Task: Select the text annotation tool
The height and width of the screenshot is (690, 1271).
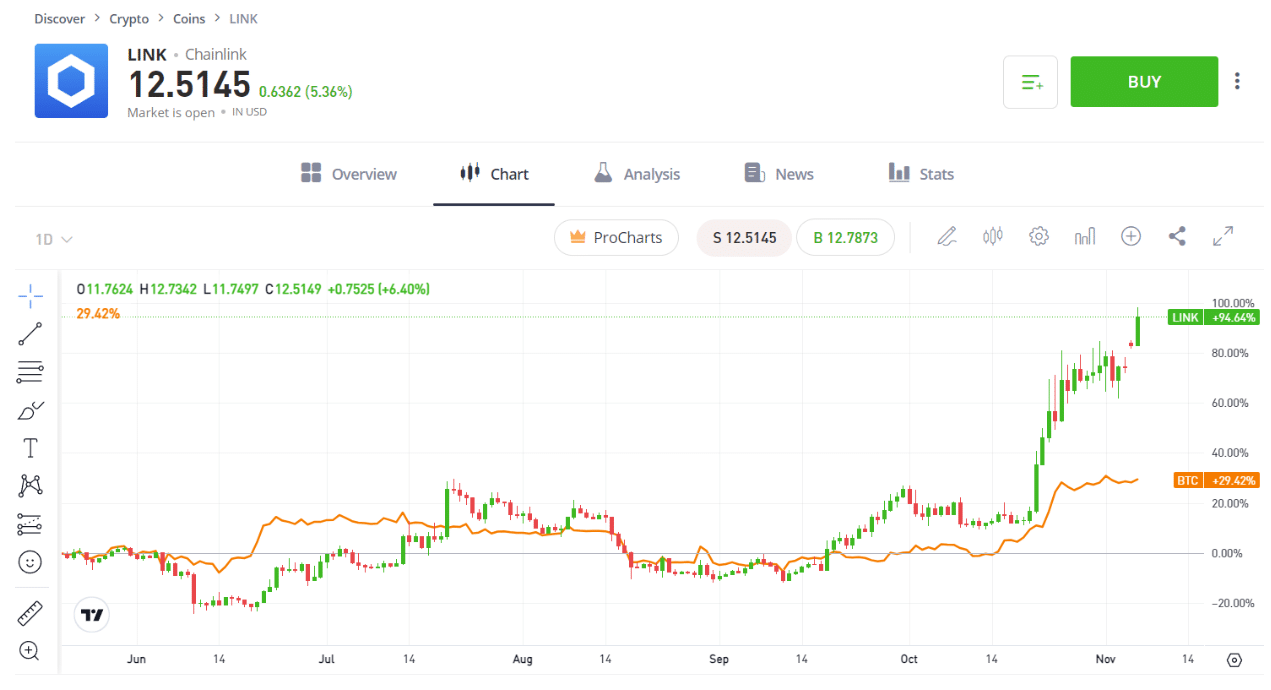Action: [x=30, y=448]
